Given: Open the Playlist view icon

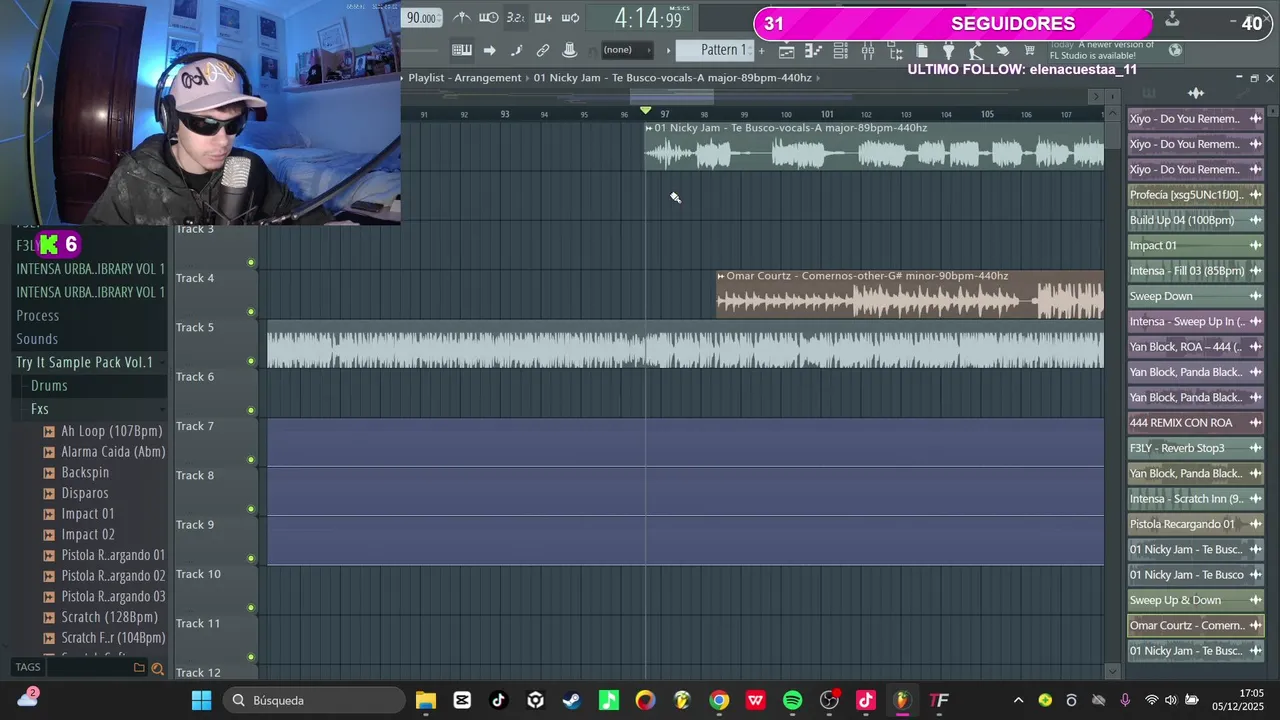Looking at the screenshot, I should pyautogui.click(x=787, y=50).
